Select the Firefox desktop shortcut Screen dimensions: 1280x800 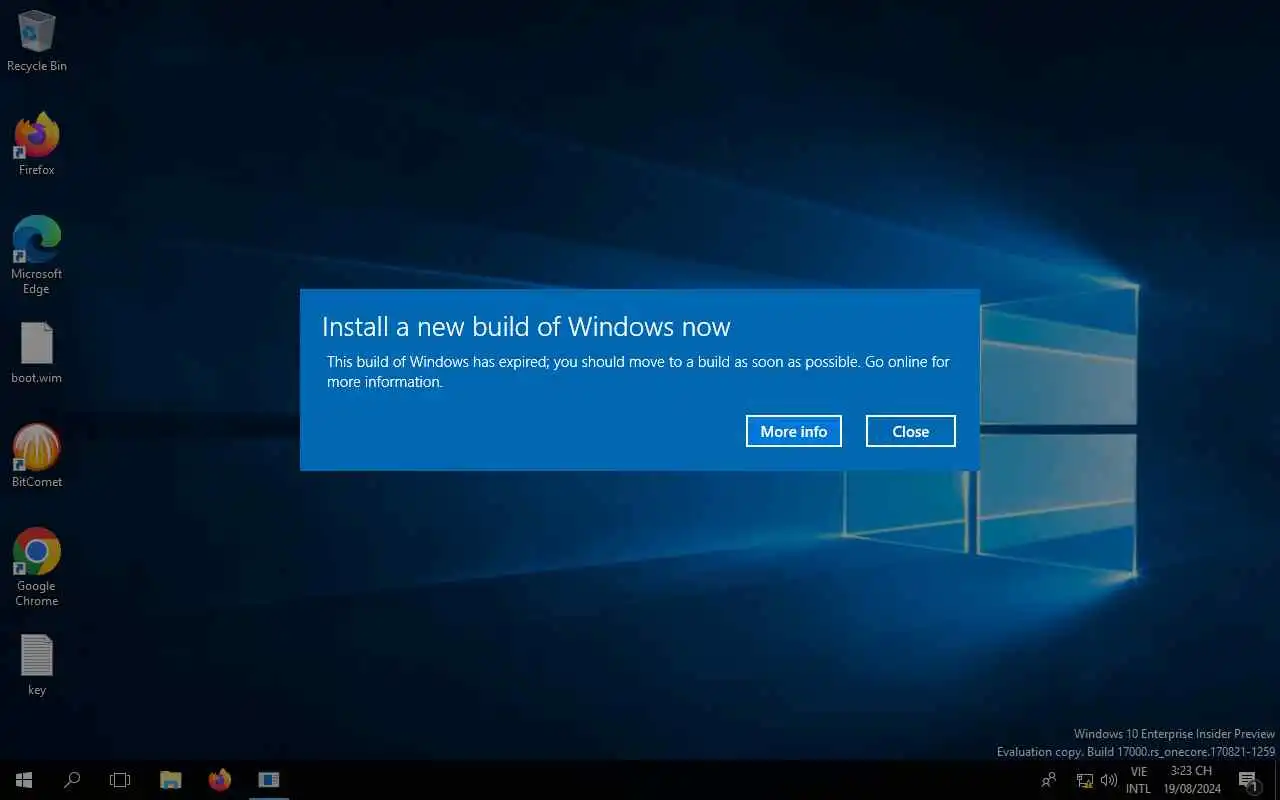tap(37, 144)
